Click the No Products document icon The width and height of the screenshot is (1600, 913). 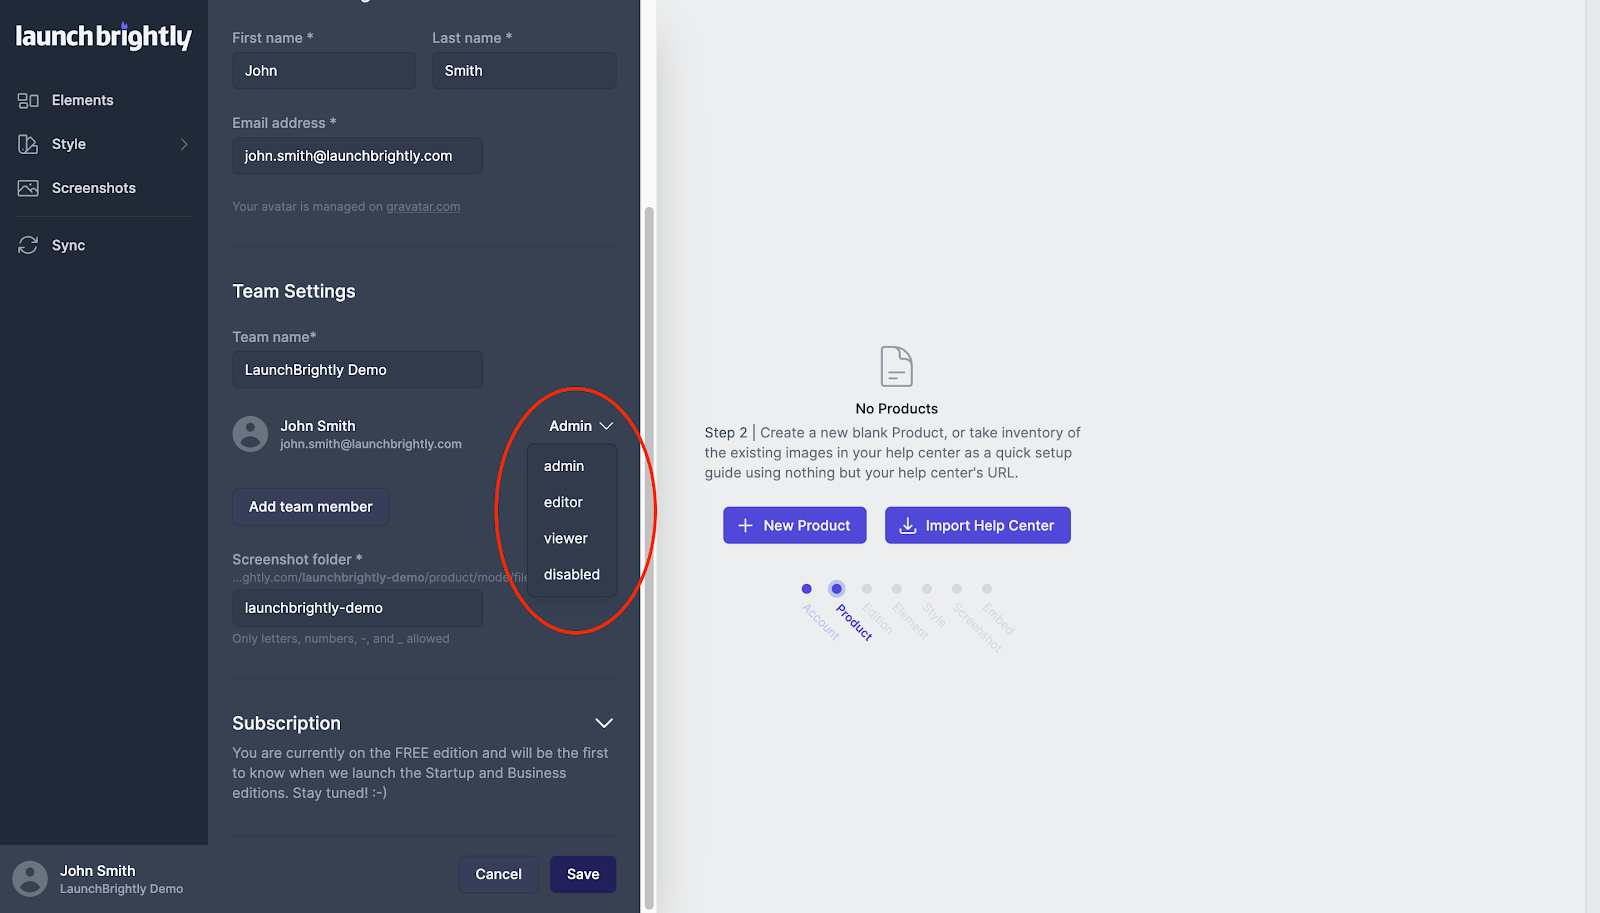tap(896, 366)
